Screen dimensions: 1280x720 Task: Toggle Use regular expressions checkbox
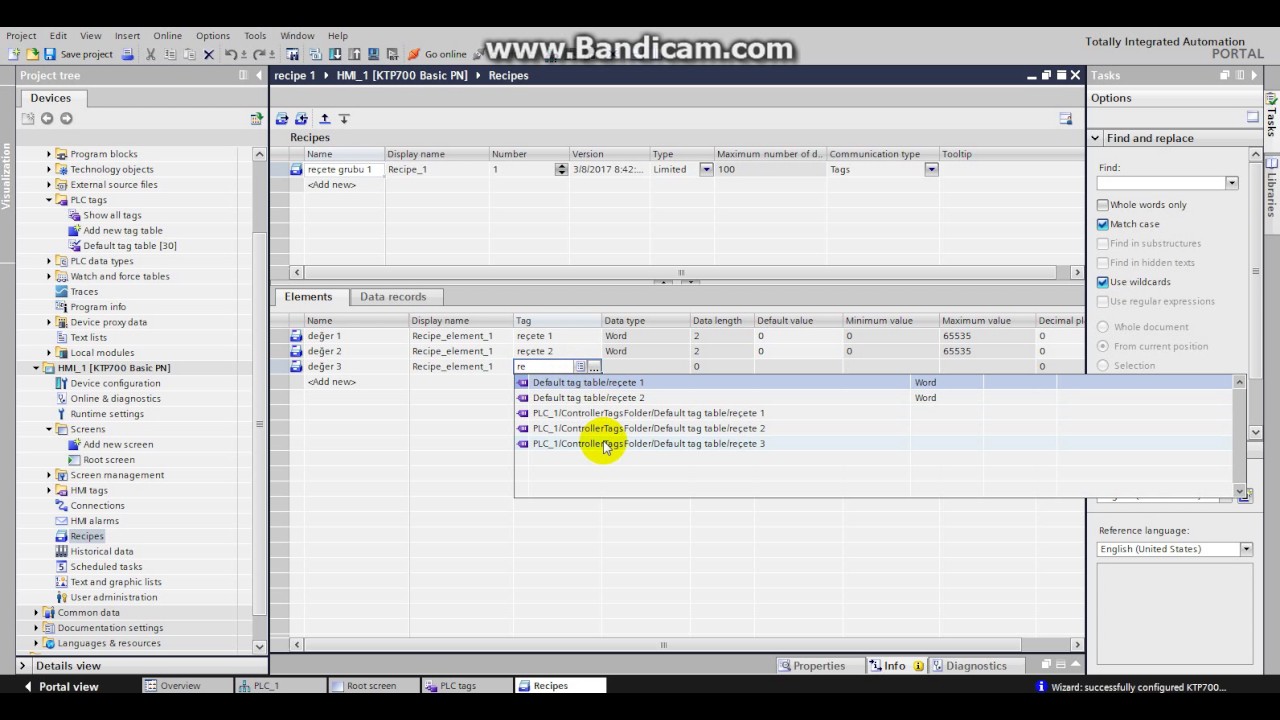pos(1103,301)
